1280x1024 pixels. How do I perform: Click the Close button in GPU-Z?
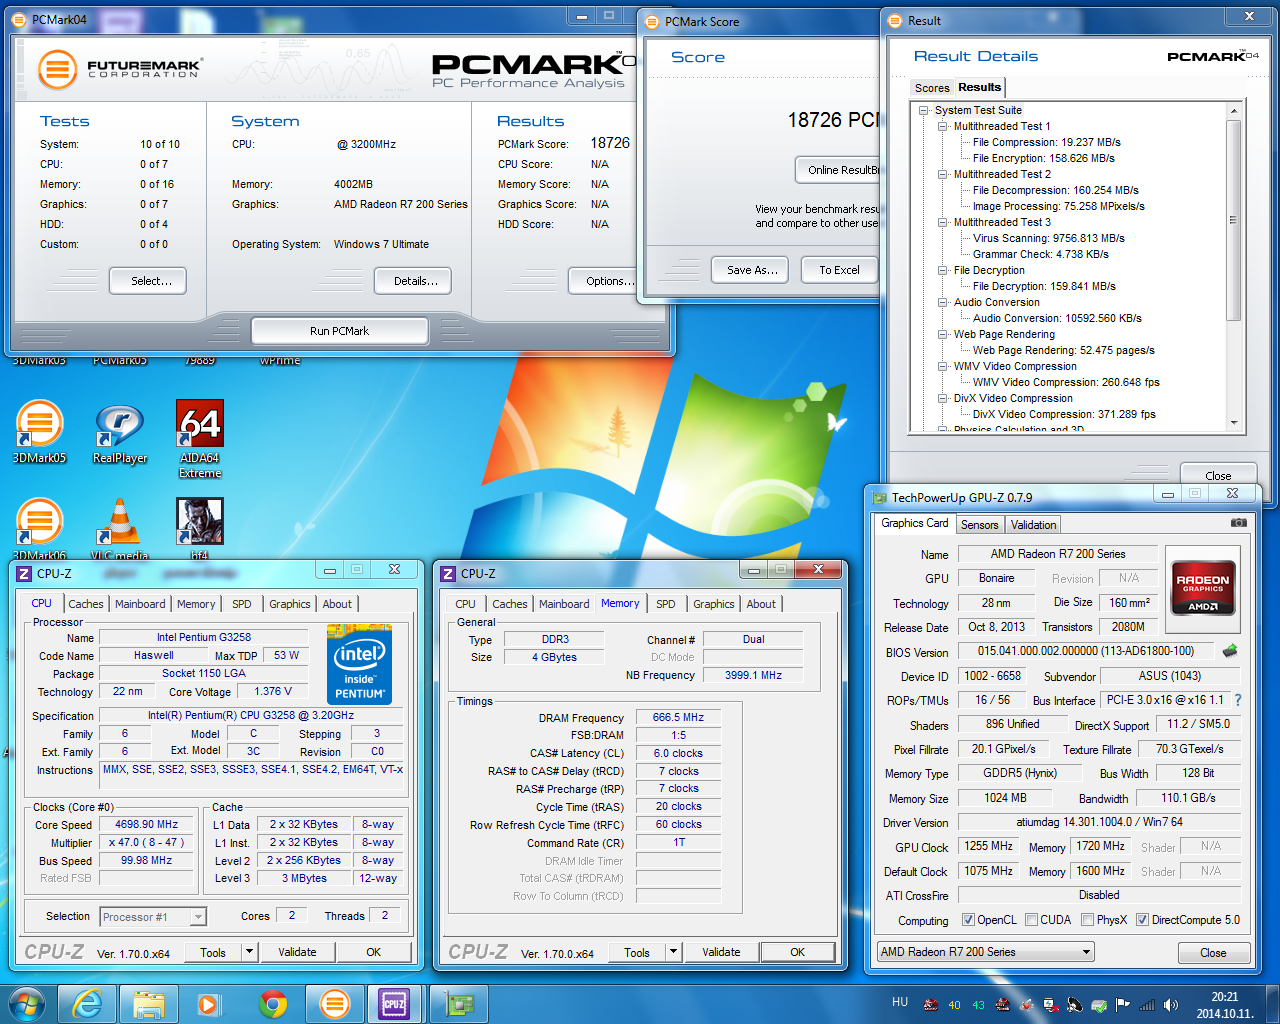(x=1213, y=953)
